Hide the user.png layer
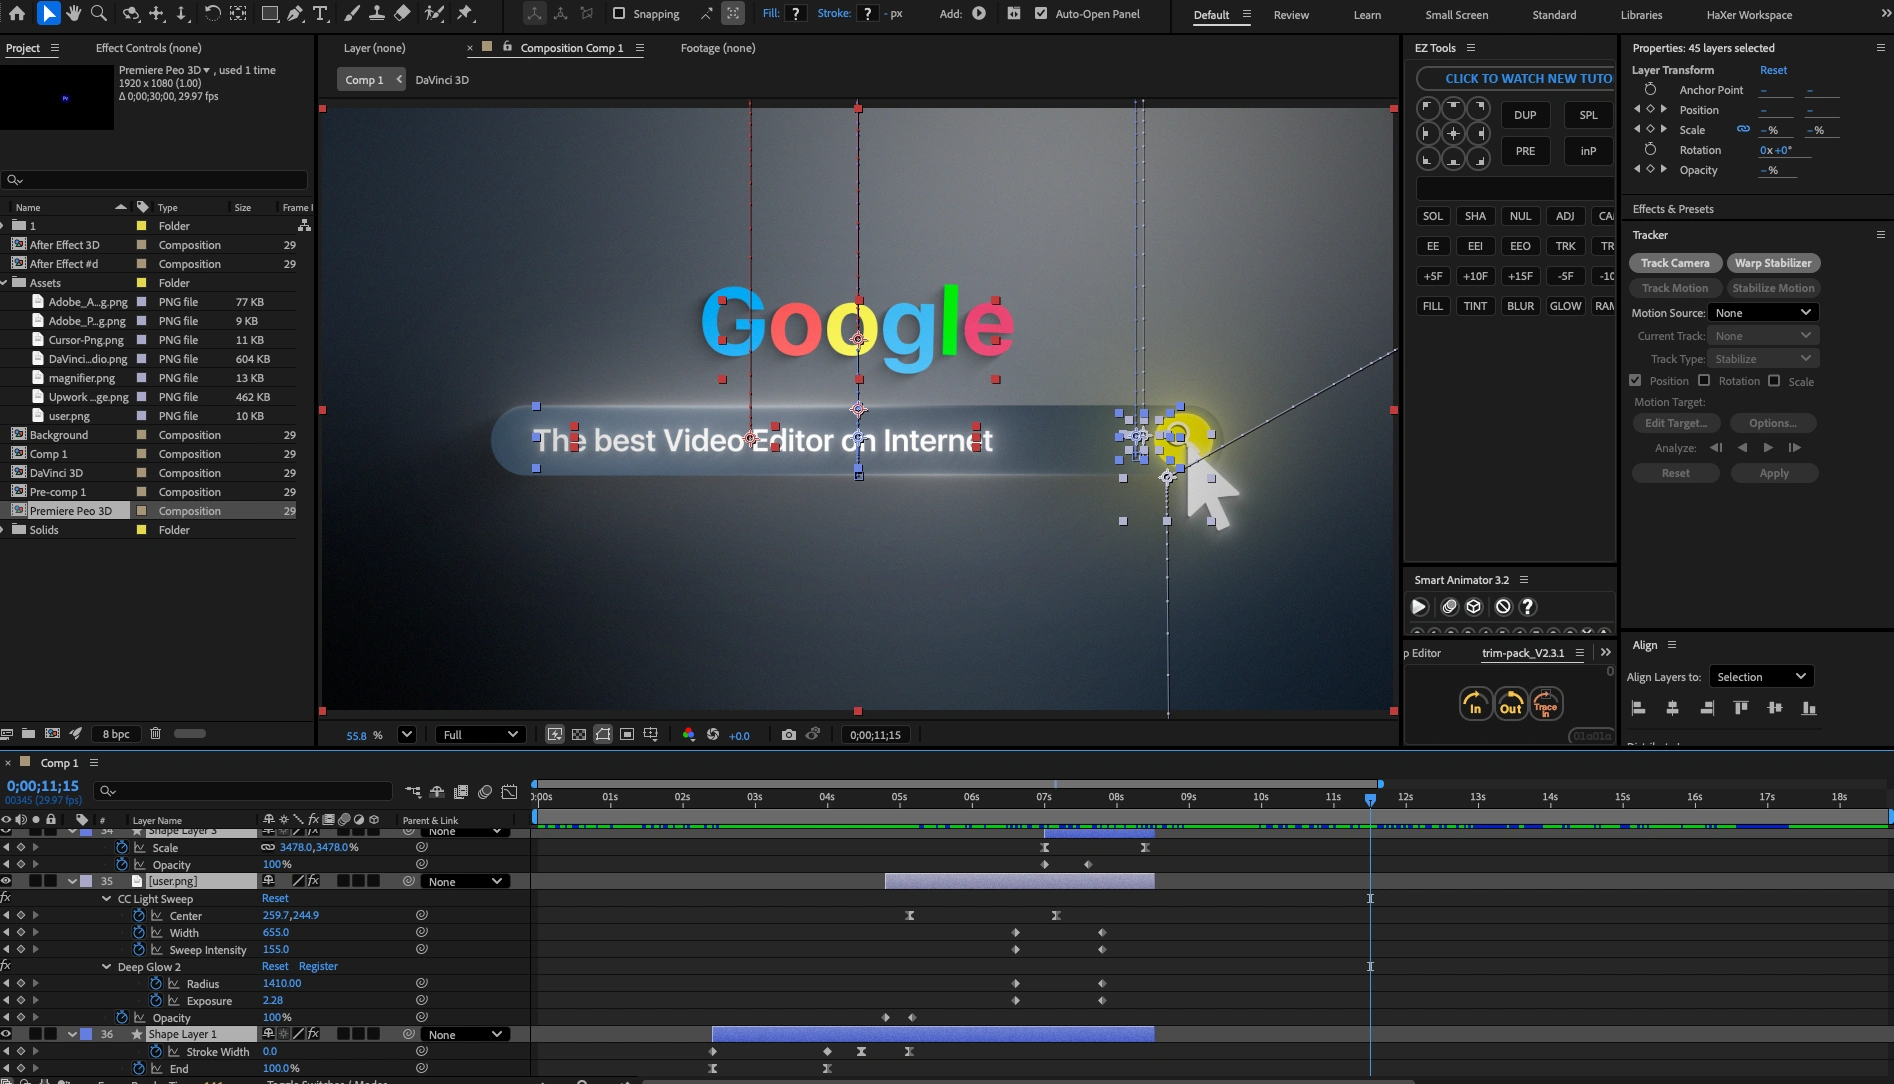 pos(6,881)
